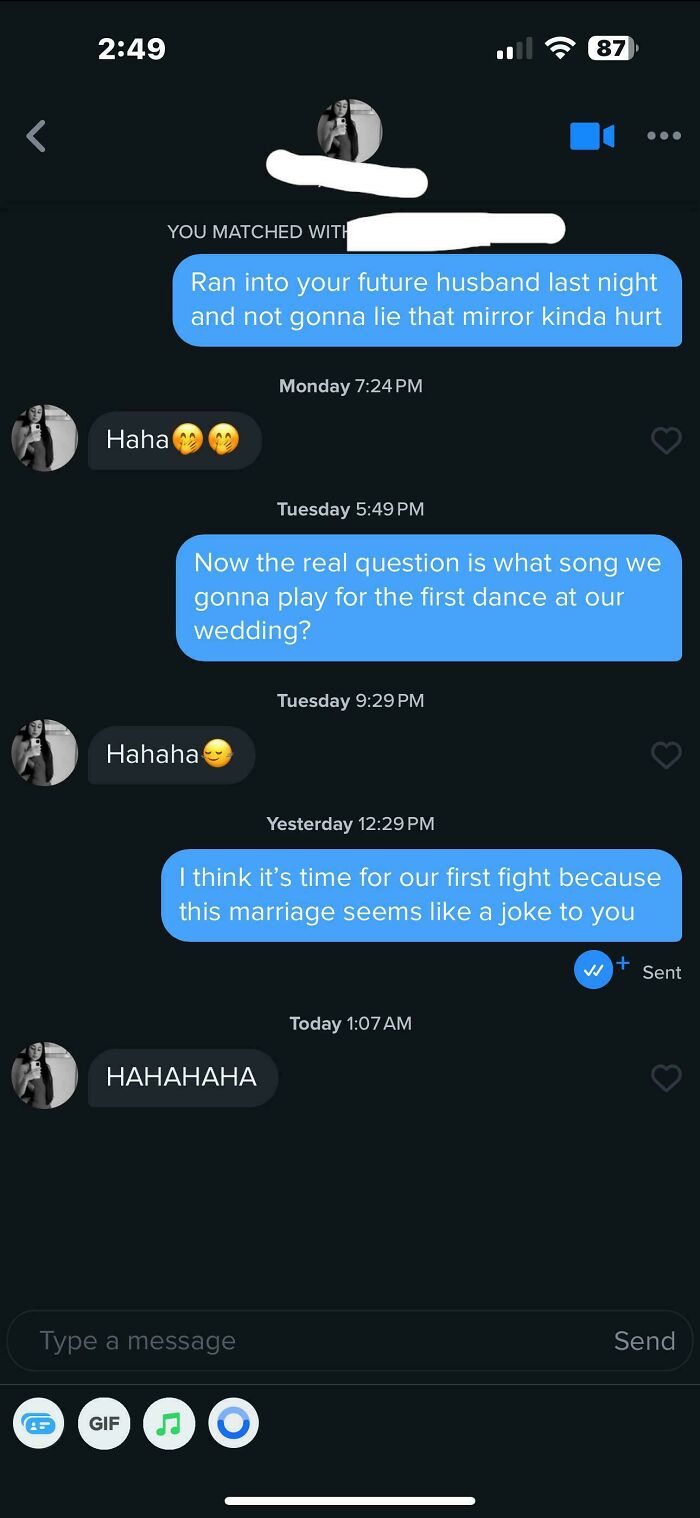
Task: Like the "HAHAHAHA" message with the heart
Action: pyautogui.click(x=666, y=1078)
